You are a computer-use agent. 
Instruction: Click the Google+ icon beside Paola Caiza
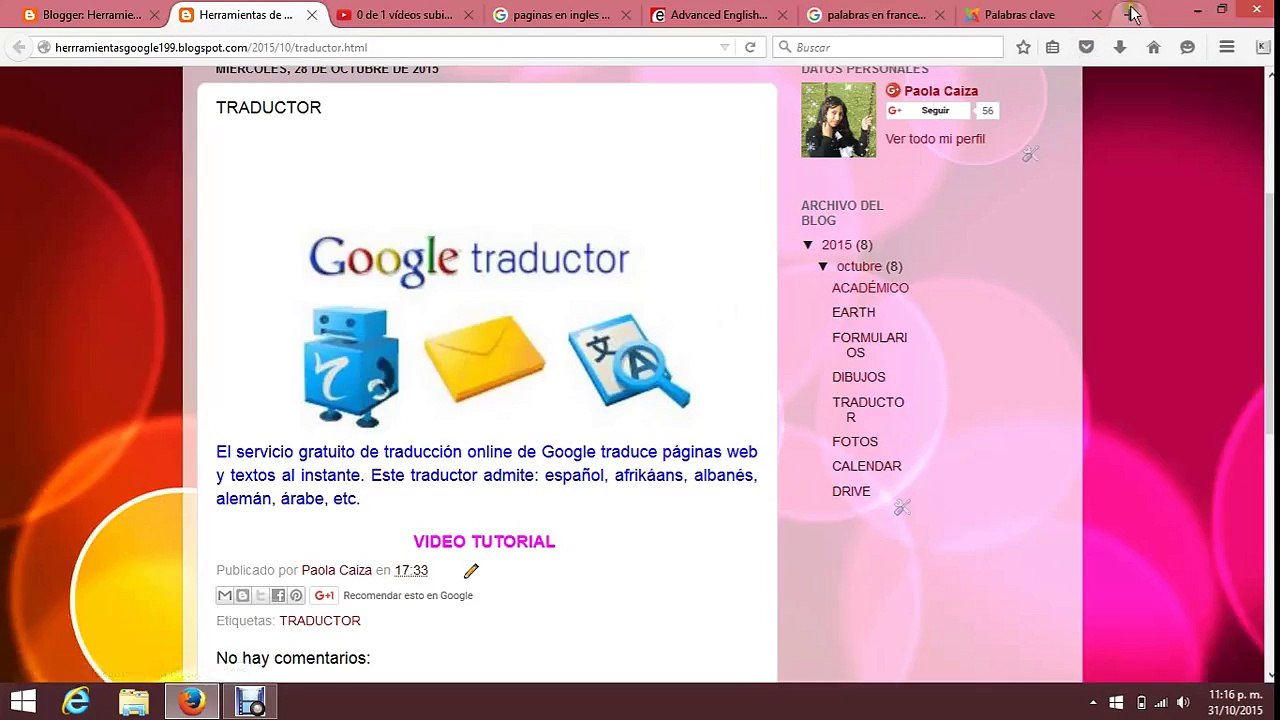click(893, 91)
